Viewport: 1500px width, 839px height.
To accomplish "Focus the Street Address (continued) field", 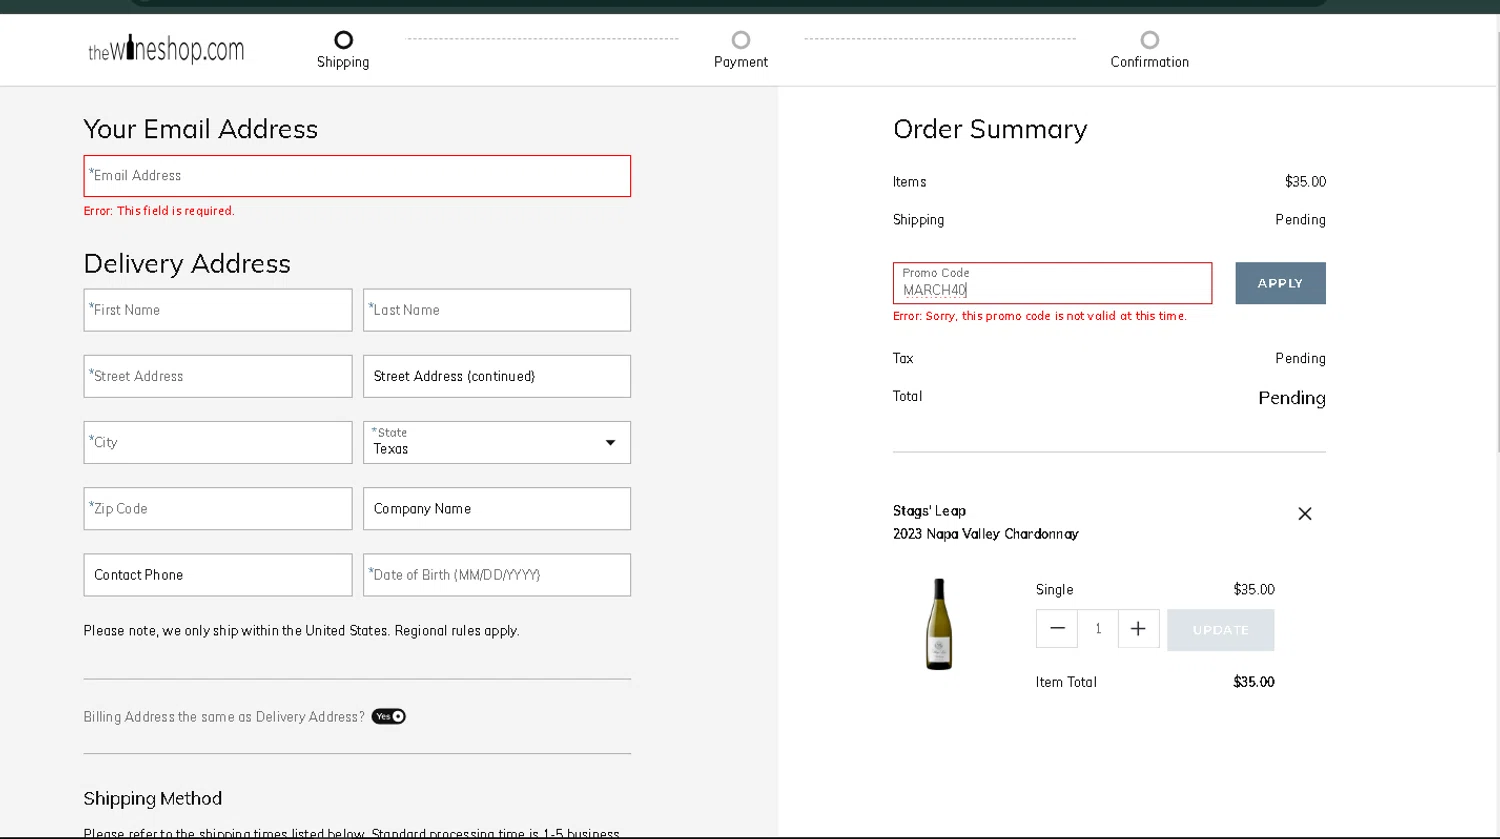I will coord(497,376).
